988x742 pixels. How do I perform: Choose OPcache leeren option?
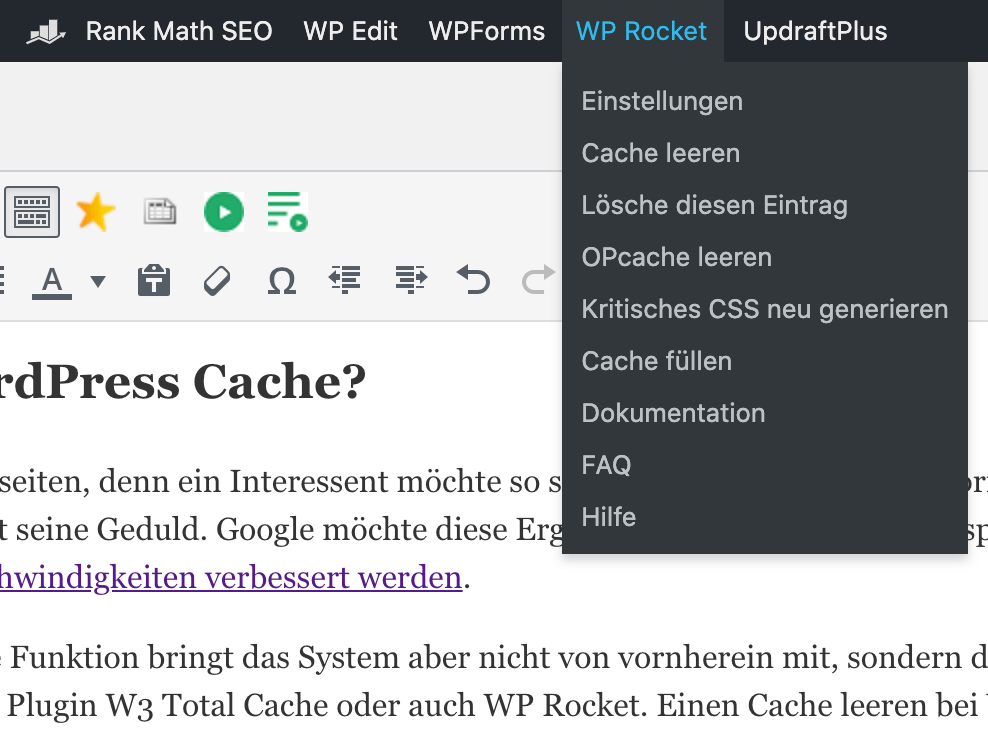(x=764, y=257)
